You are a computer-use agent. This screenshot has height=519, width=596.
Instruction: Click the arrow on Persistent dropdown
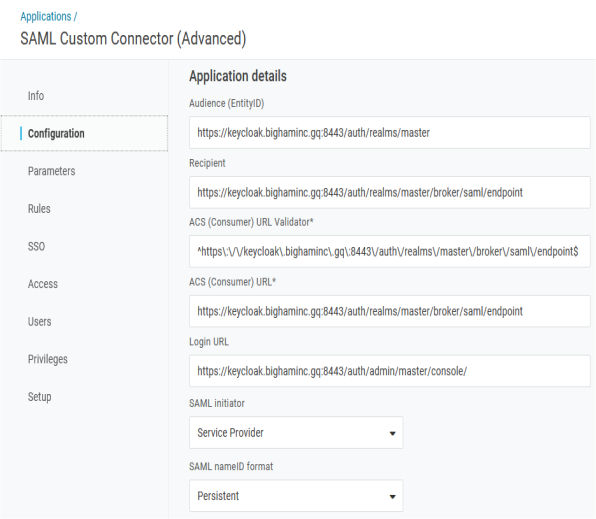point(393,497)
